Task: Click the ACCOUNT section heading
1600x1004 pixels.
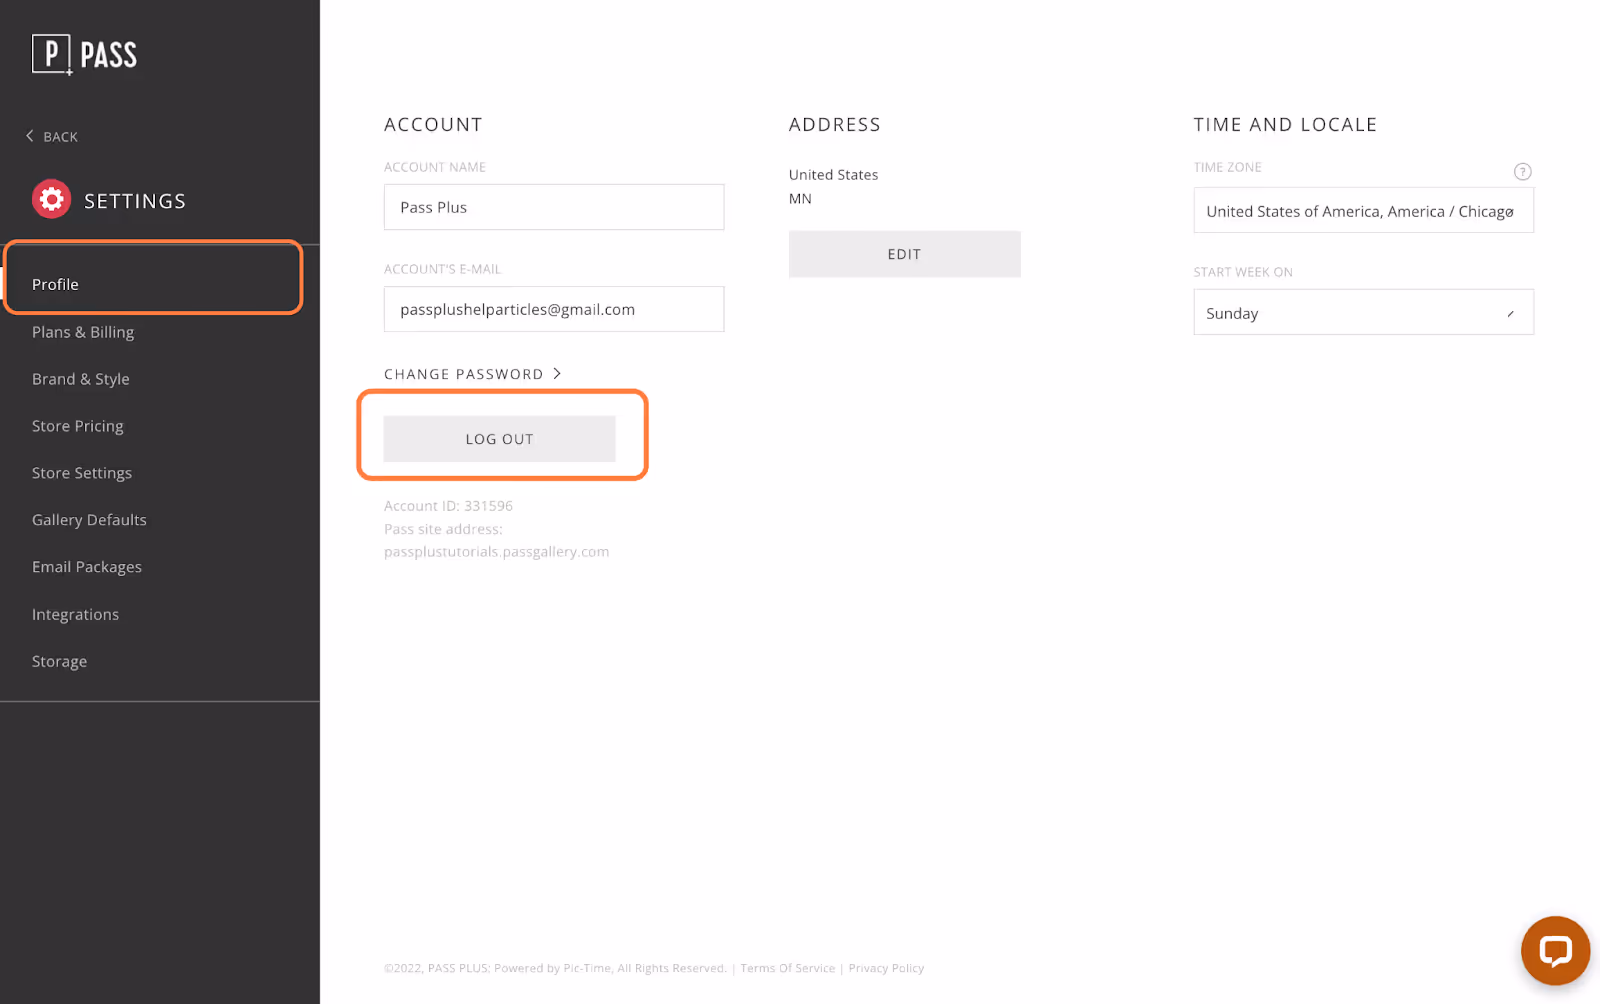Action: coord(433,125)
